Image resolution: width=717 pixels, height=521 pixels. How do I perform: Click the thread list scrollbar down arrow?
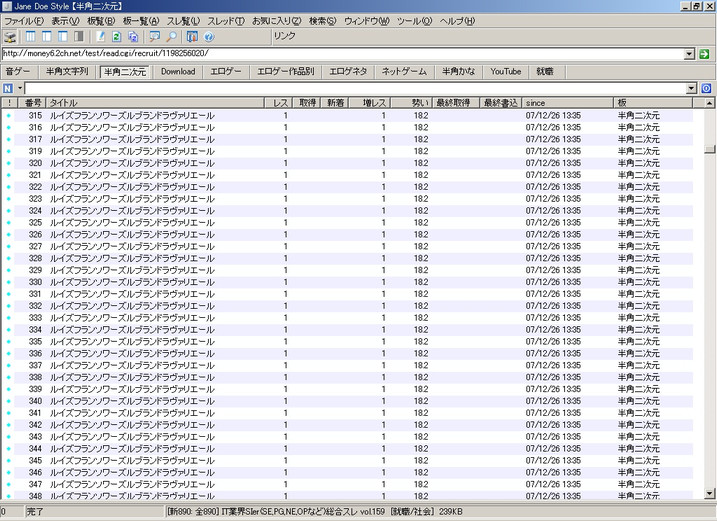click(709, 493)
